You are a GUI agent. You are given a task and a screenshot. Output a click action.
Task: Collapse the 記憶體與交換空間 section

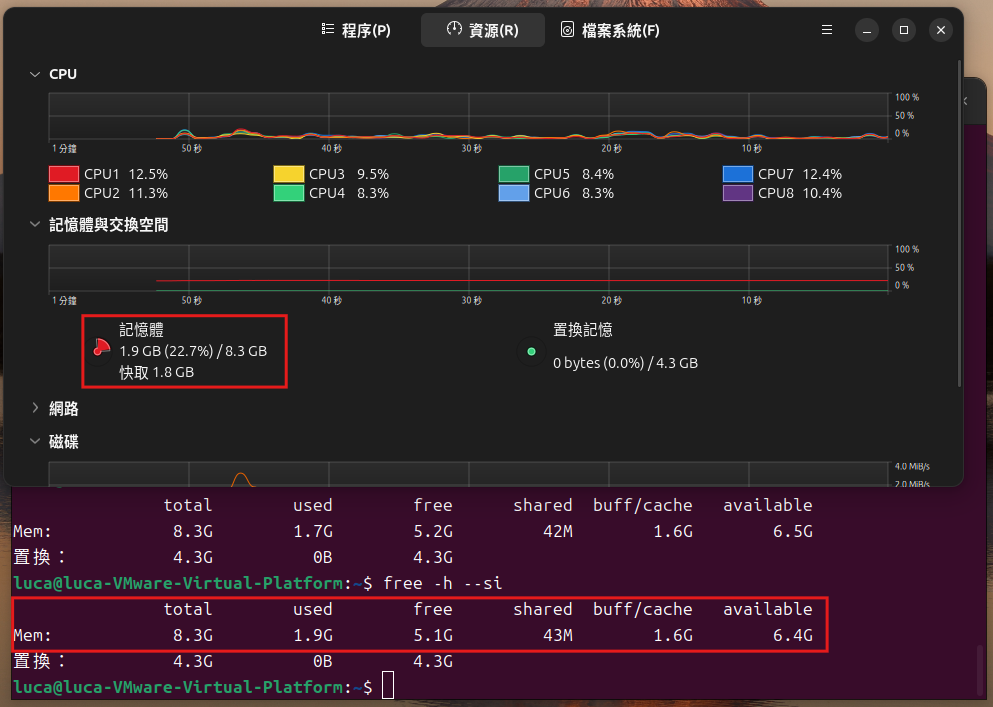pyautogui.click(x=35, y=224)
